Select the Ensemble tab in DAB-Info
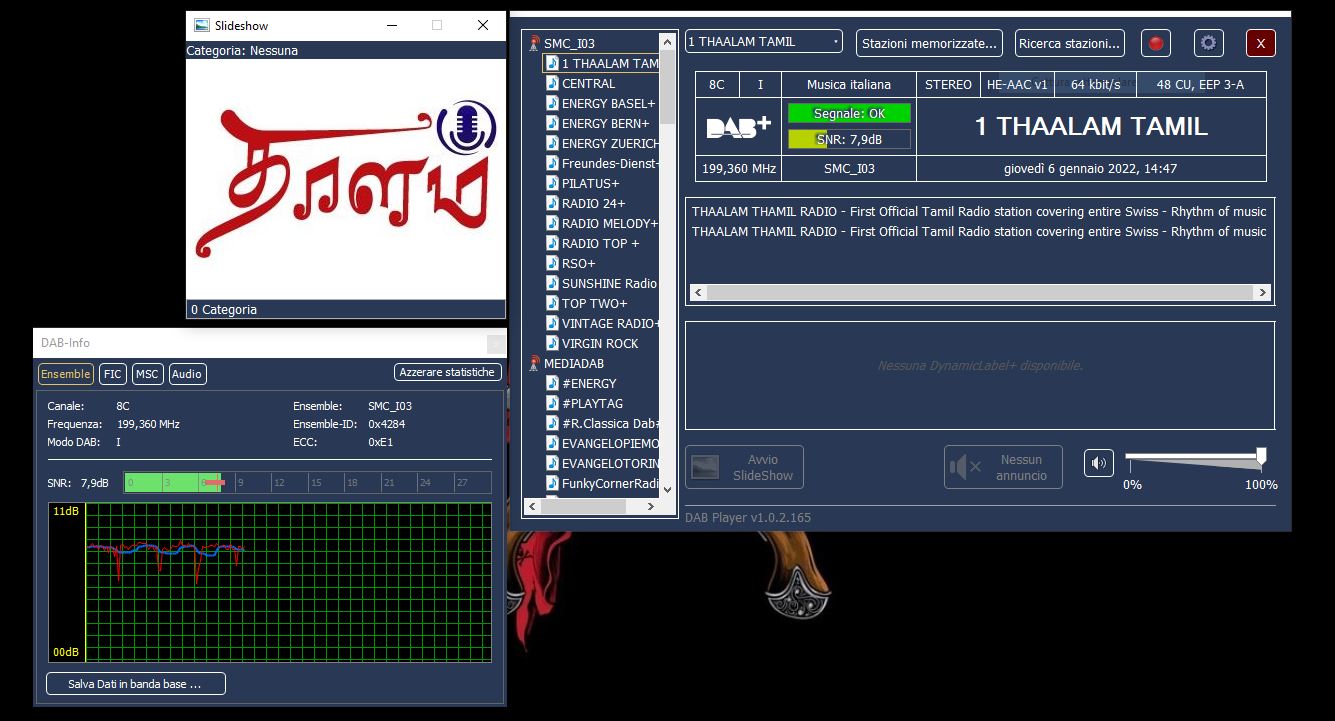1335x721 pixels. tap(66, 373)
